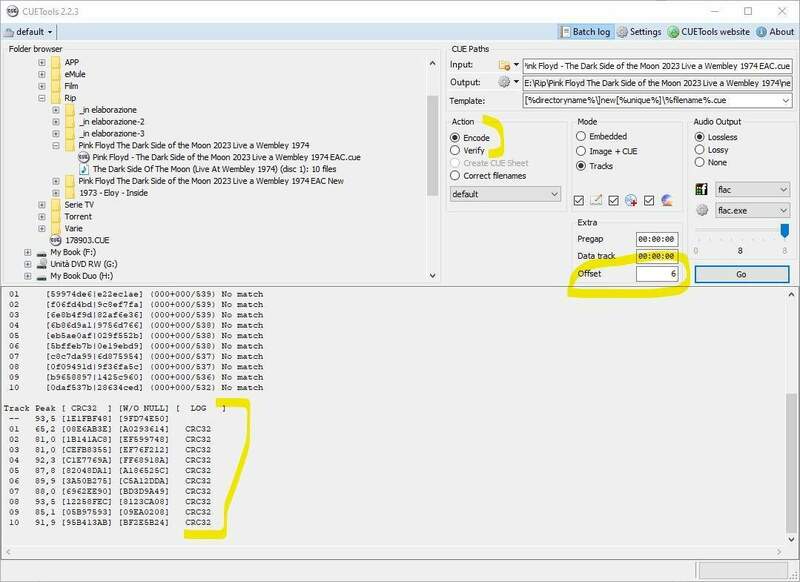This screenshot has width=800, height=582.
Task: Click the flac.exe encoder gear icon
Action: point(702,211)
